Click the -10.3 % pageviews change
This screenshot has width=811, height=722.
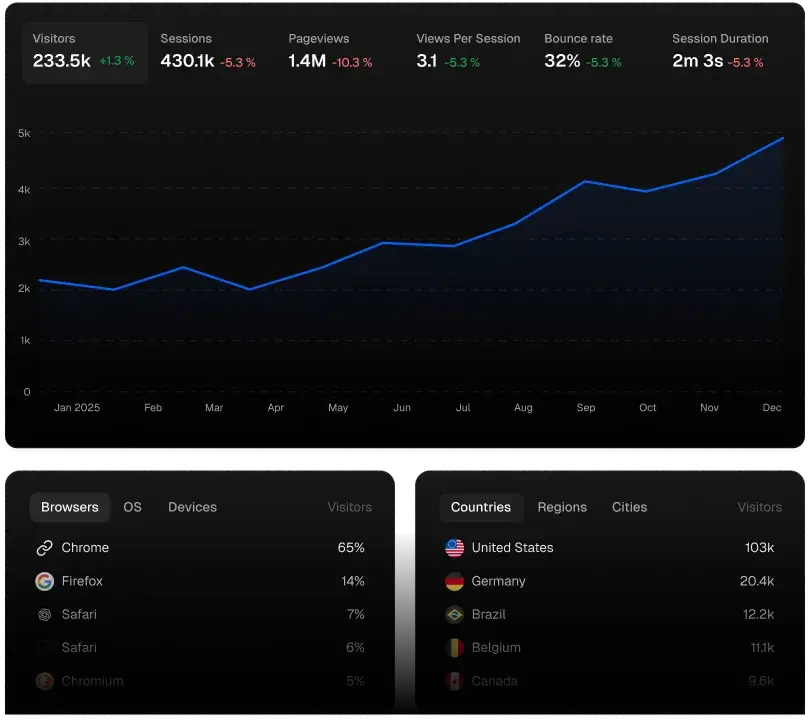pos(352,63)
